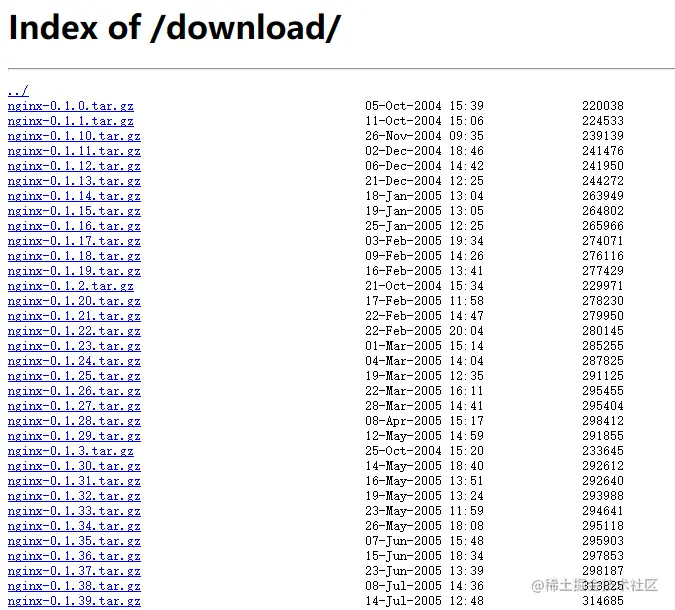675x610 pixels.
Task: Select the nginx-0.1.28.tar.gz link
Action: (74, 421)
